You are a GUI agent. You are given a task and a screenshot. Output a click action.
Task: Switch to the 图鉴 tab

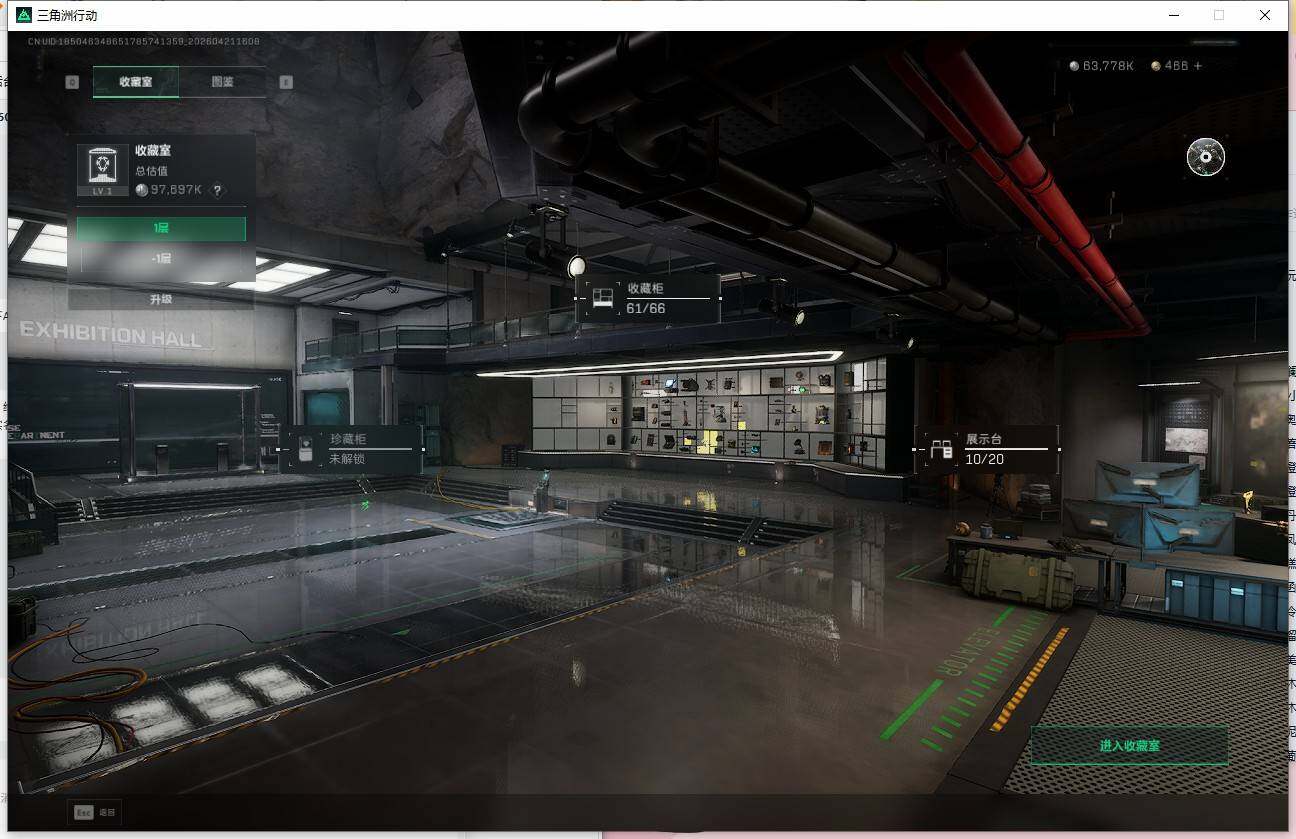pyautogui.click(x=222, y=82)
